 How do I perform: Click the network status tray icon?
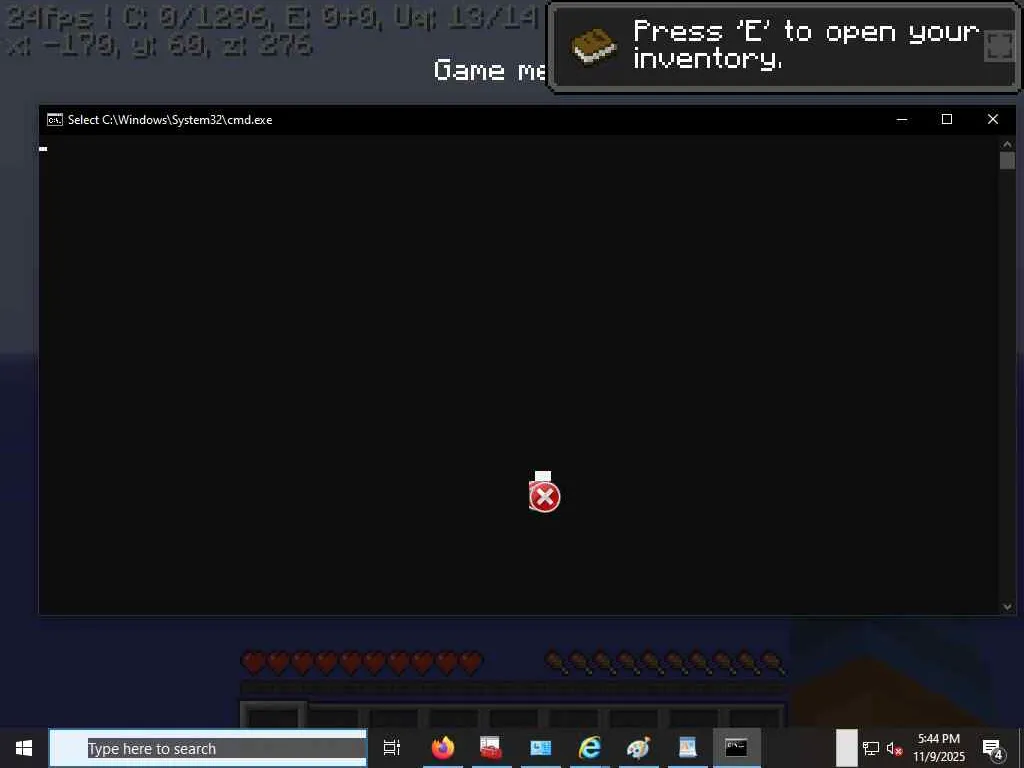[871, 748]
